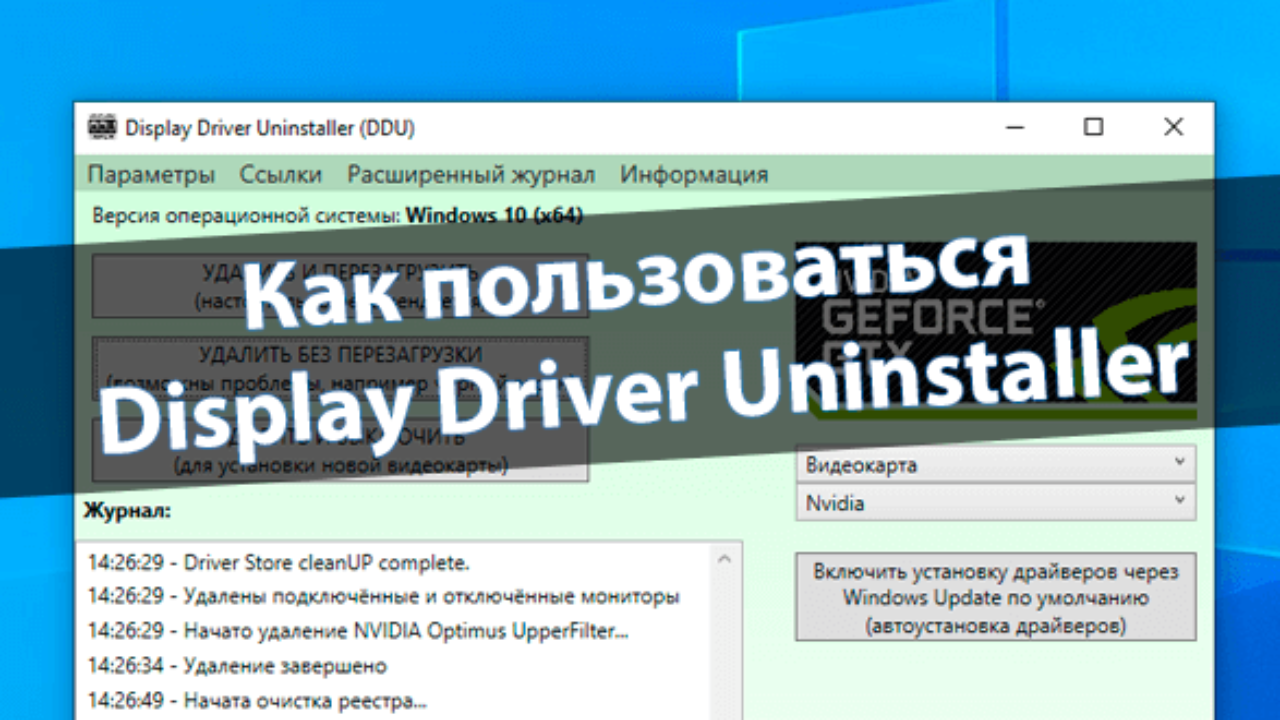Maximize the Display Driver Uninstaller window

pyautogui.click(x=1094, y=127)
